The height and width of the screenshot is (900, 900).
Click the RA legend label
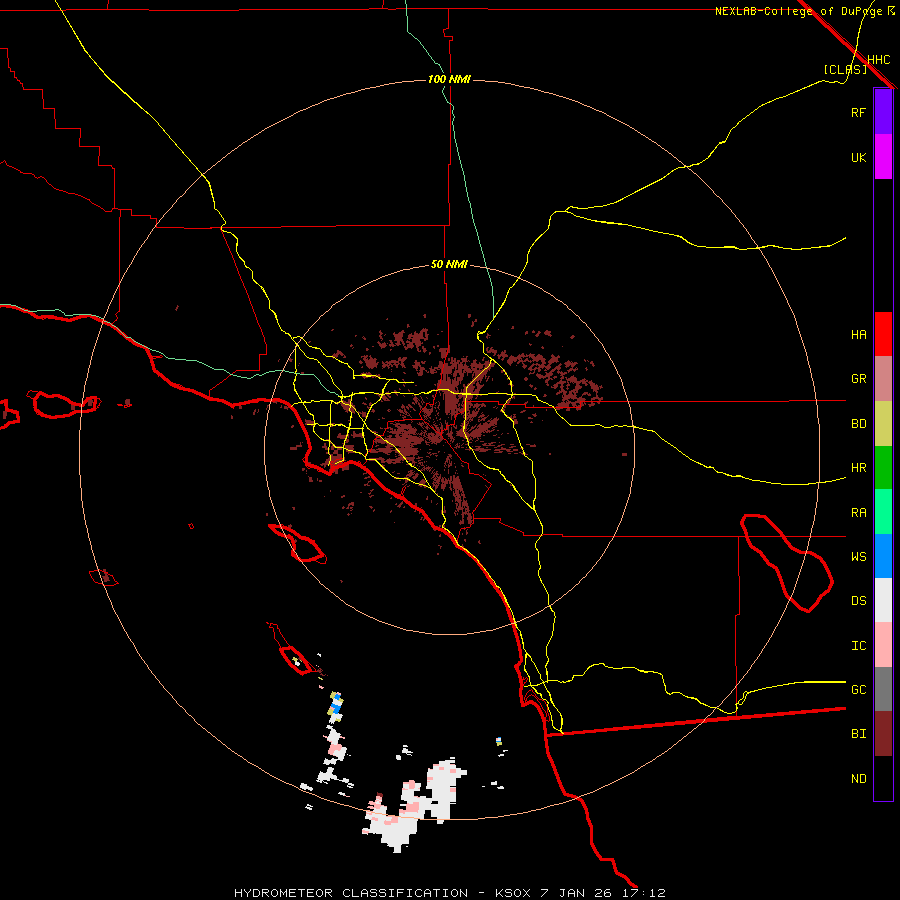(x=858, y=513)
